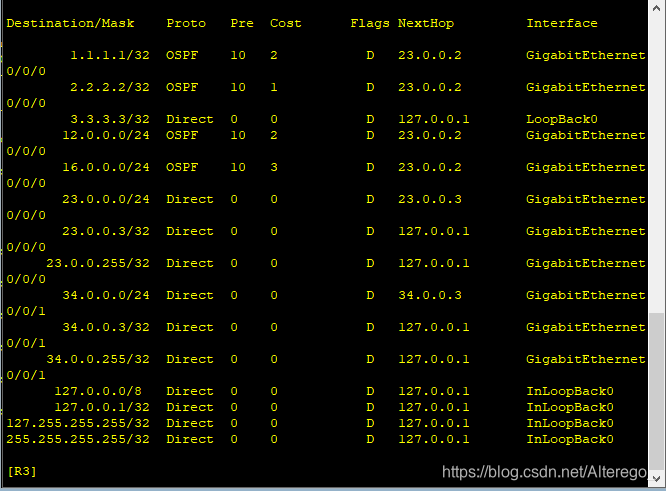
Task: Click the Proto column header
Action: click(186, 23)
